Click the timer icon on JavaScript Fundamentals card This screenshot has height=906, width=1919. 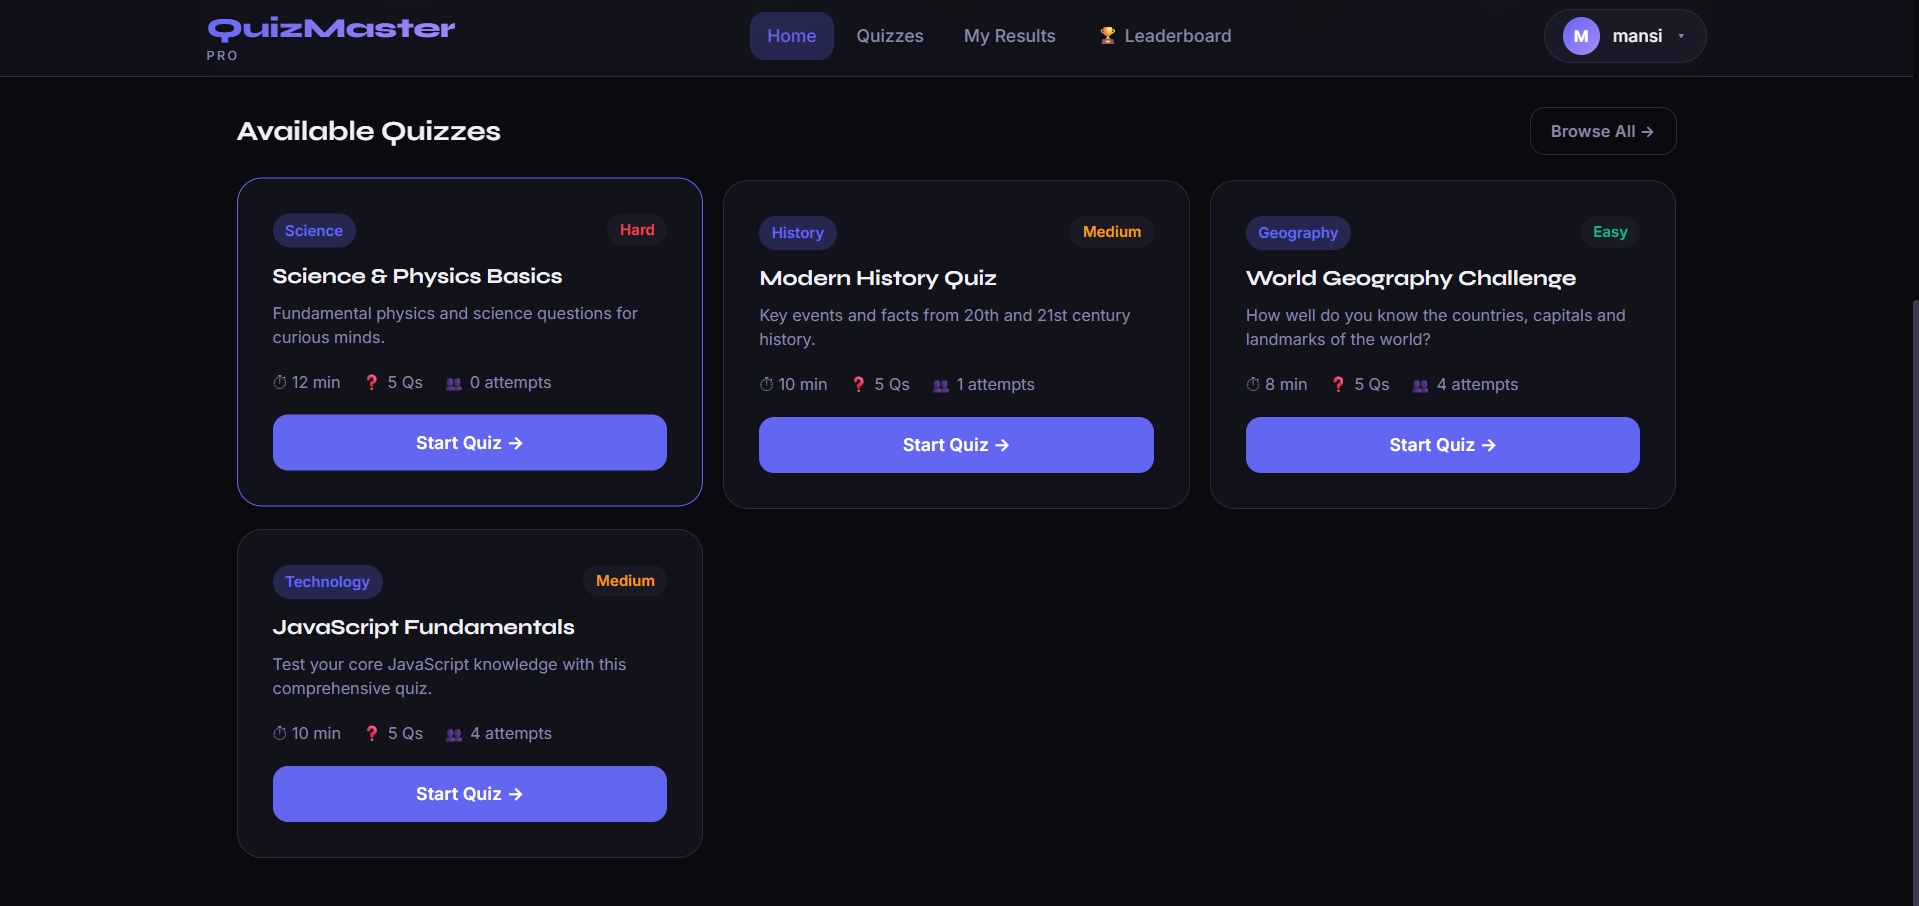pos(280,734)
